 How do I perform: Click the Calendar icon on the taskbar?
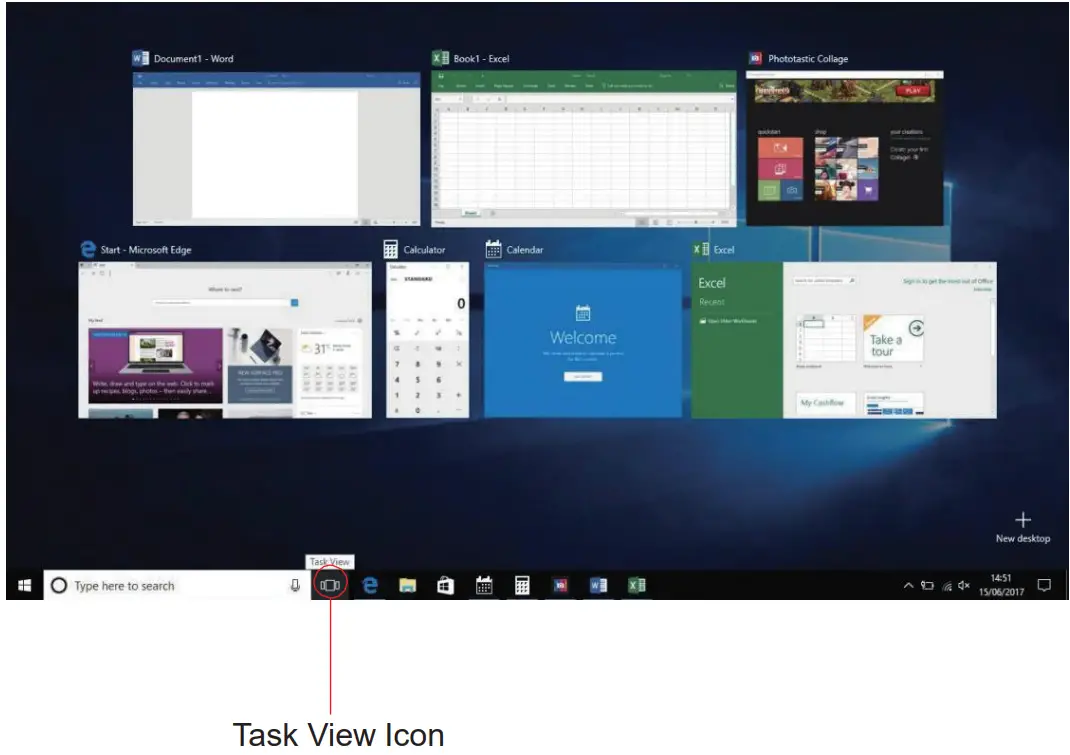[485, 585]
